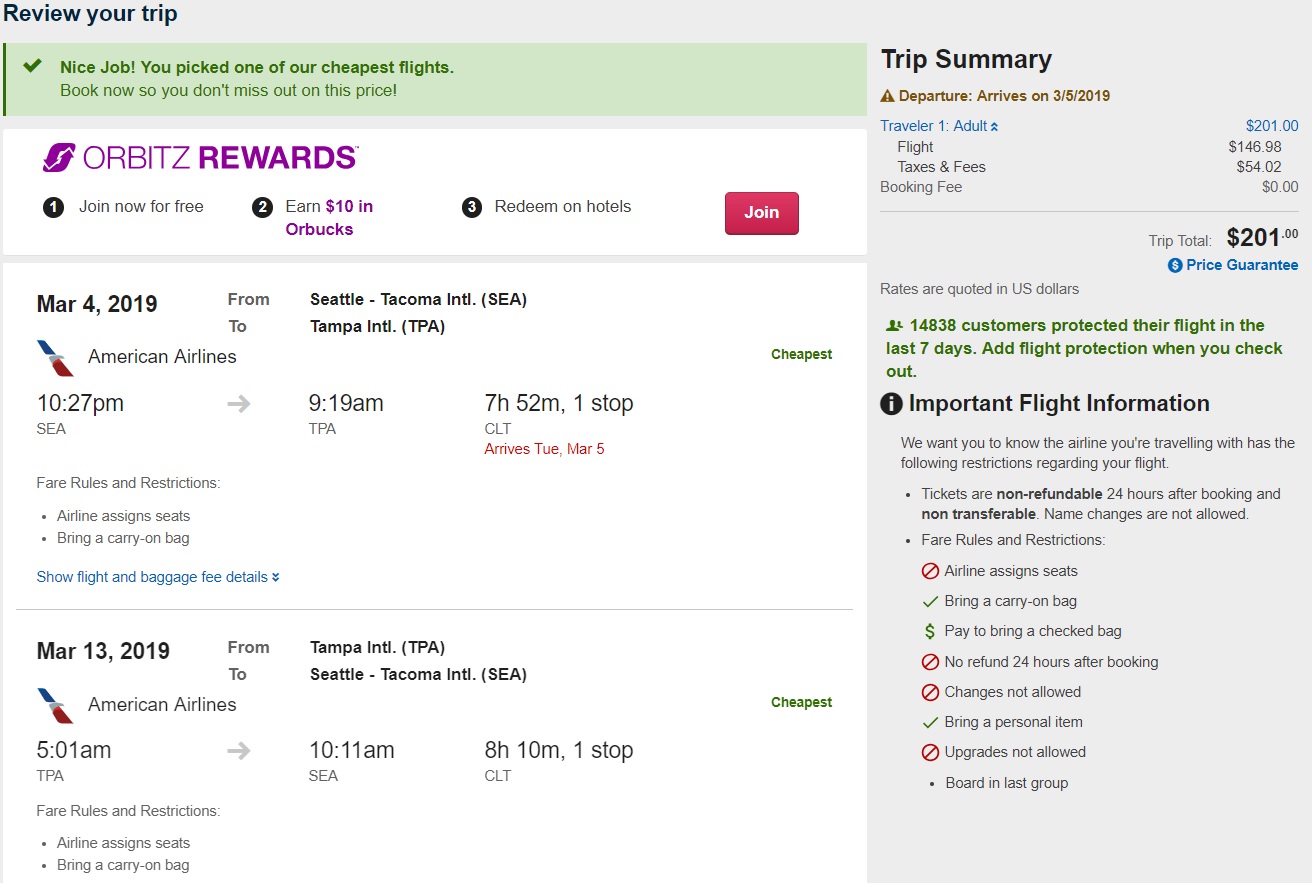Click the $201.00 traveler price link
The height and width of the screenshot is (883, 1312).
point(1272,126)
